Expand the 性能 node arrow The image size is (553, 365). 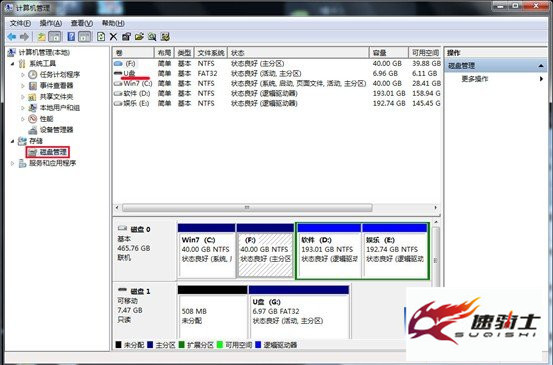pyautogui.click(x=23, y=119)
